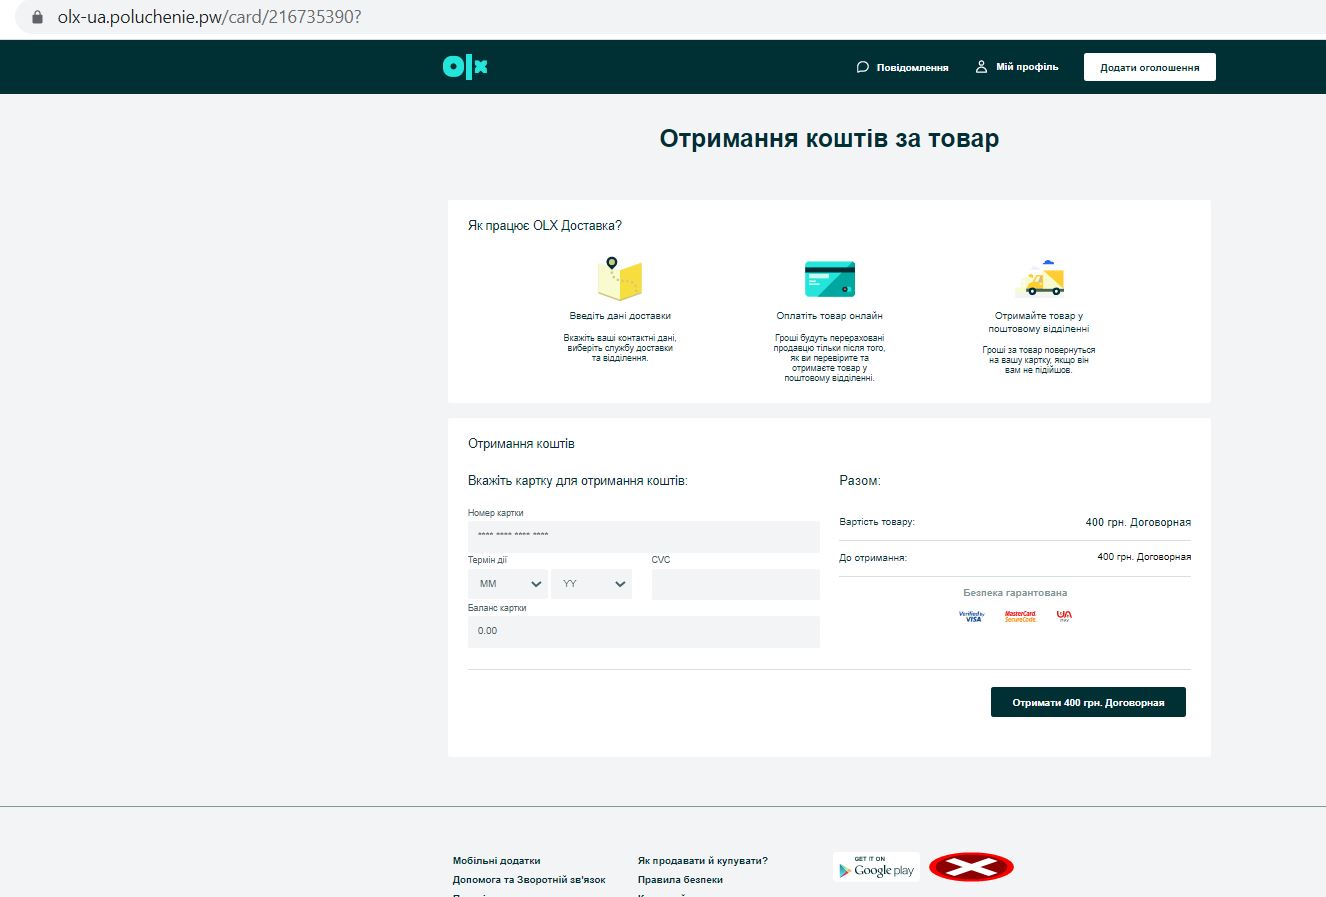
Task: Open Допомога та Зворотній зв'язок link
Action: tap(529, 880)
